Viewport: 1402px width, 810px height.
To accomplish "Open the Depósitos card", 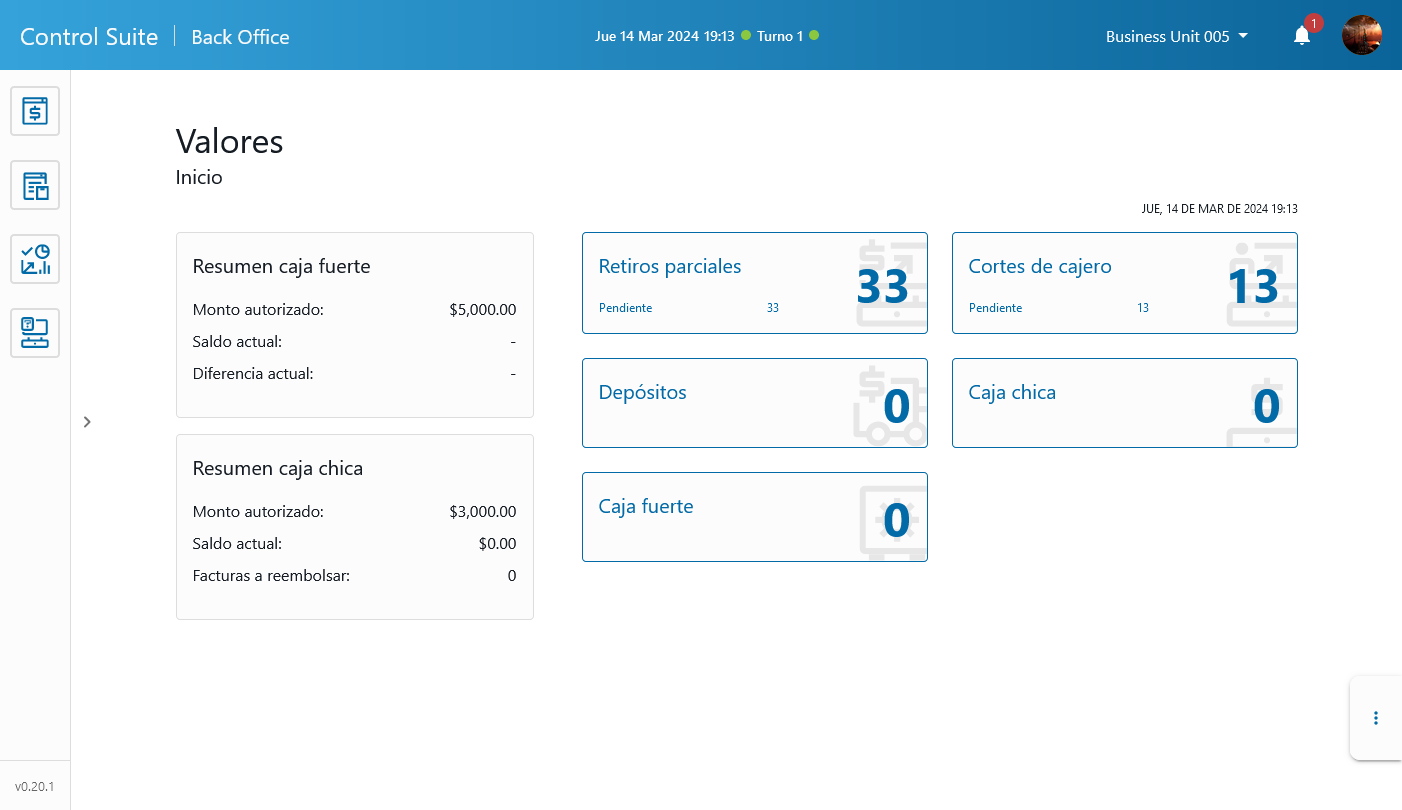I will [x=754, y=403].
